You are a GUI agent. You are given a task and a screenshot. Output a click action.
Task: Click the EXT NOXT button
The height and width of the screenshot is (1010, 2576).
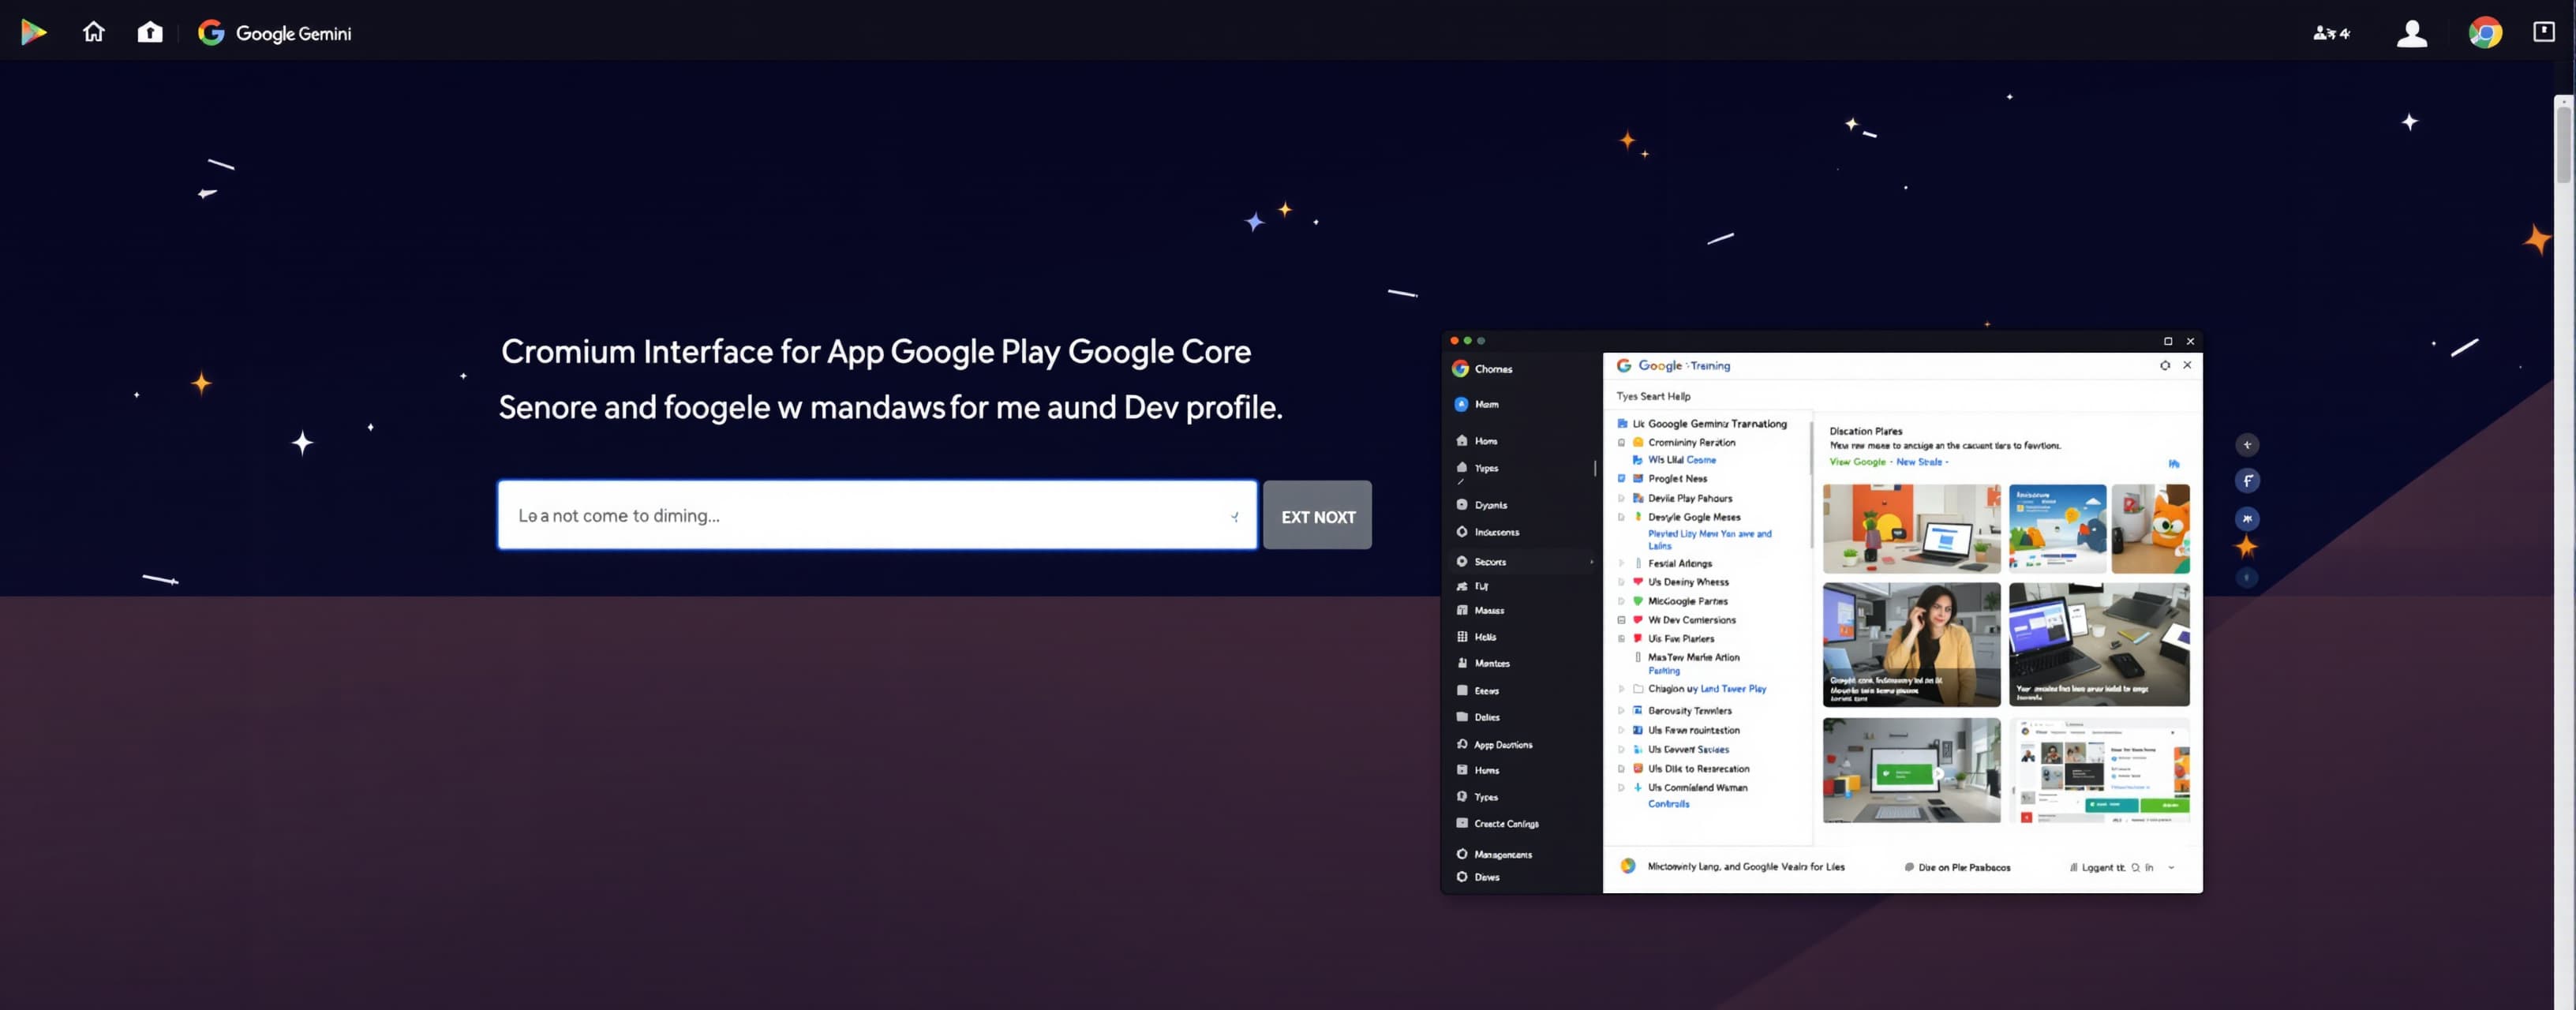tap(1317, 515)
